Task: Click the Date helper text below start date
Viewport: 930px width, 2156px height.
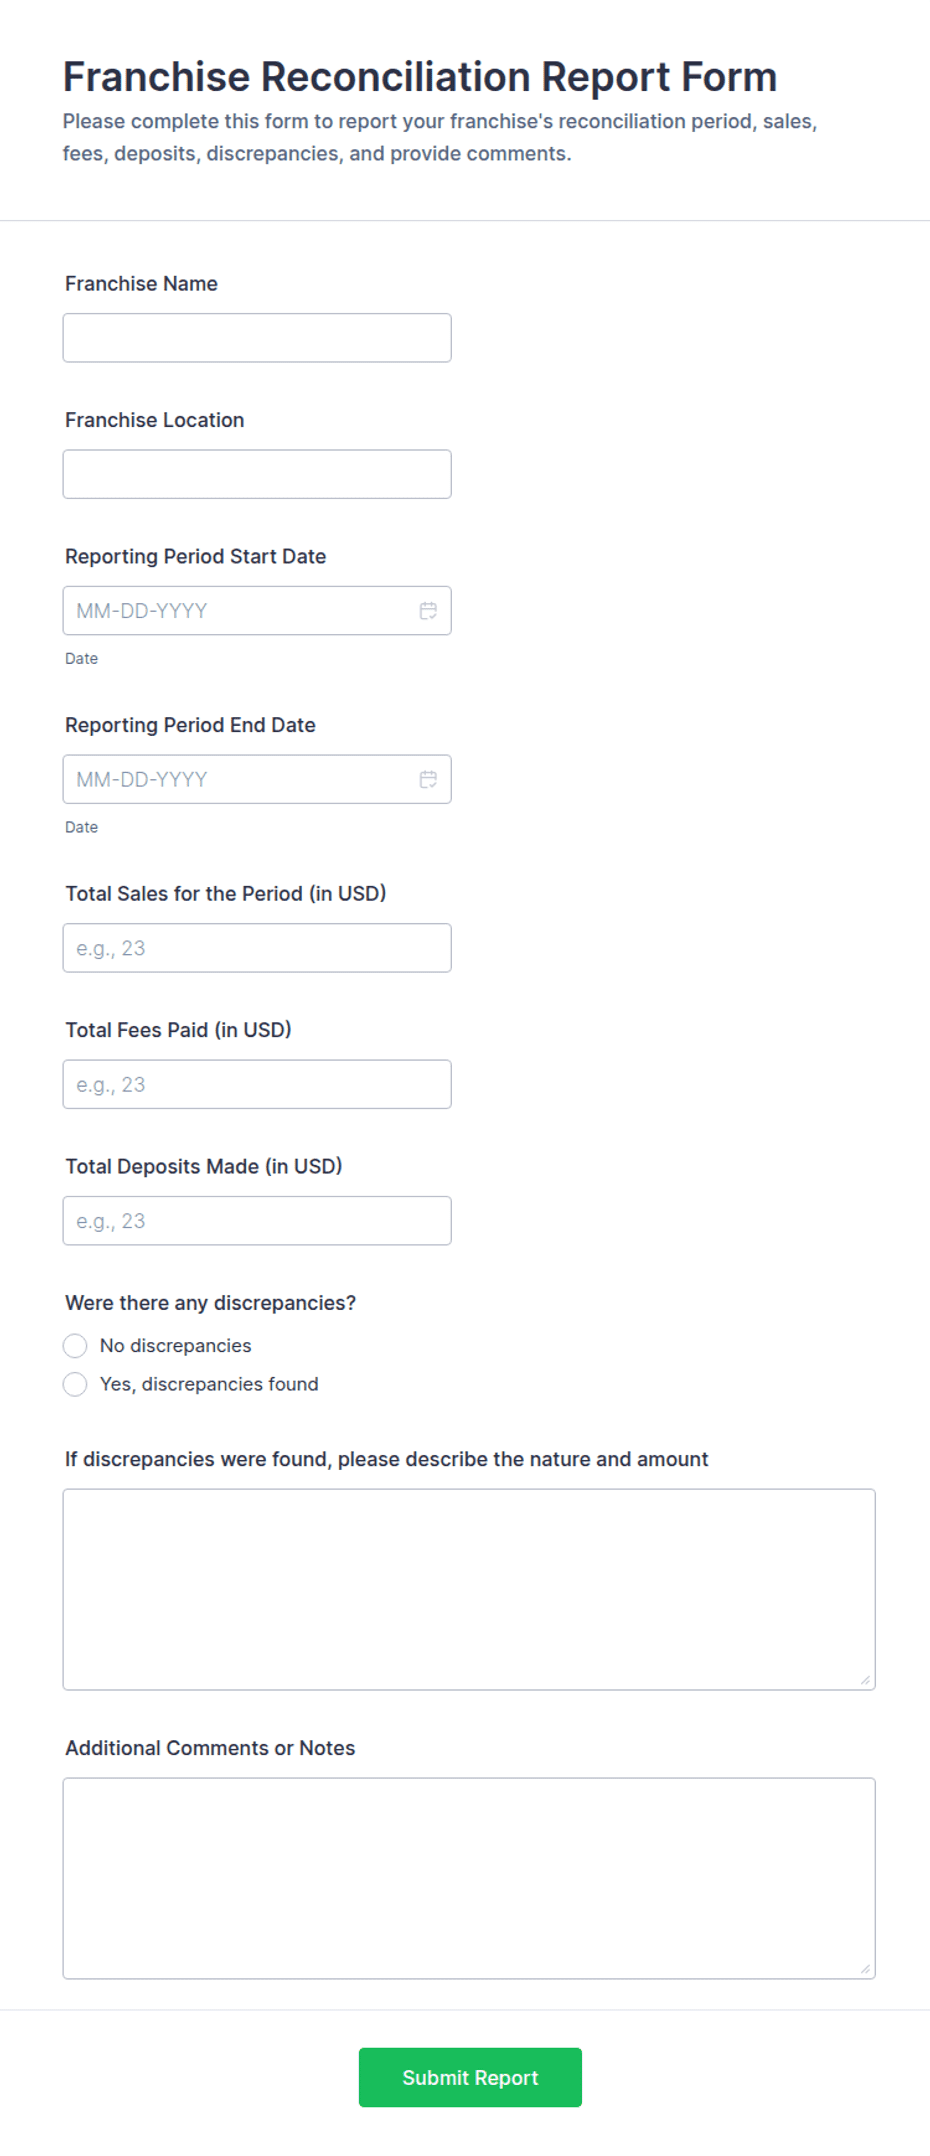Action: (x=81, y=658)
